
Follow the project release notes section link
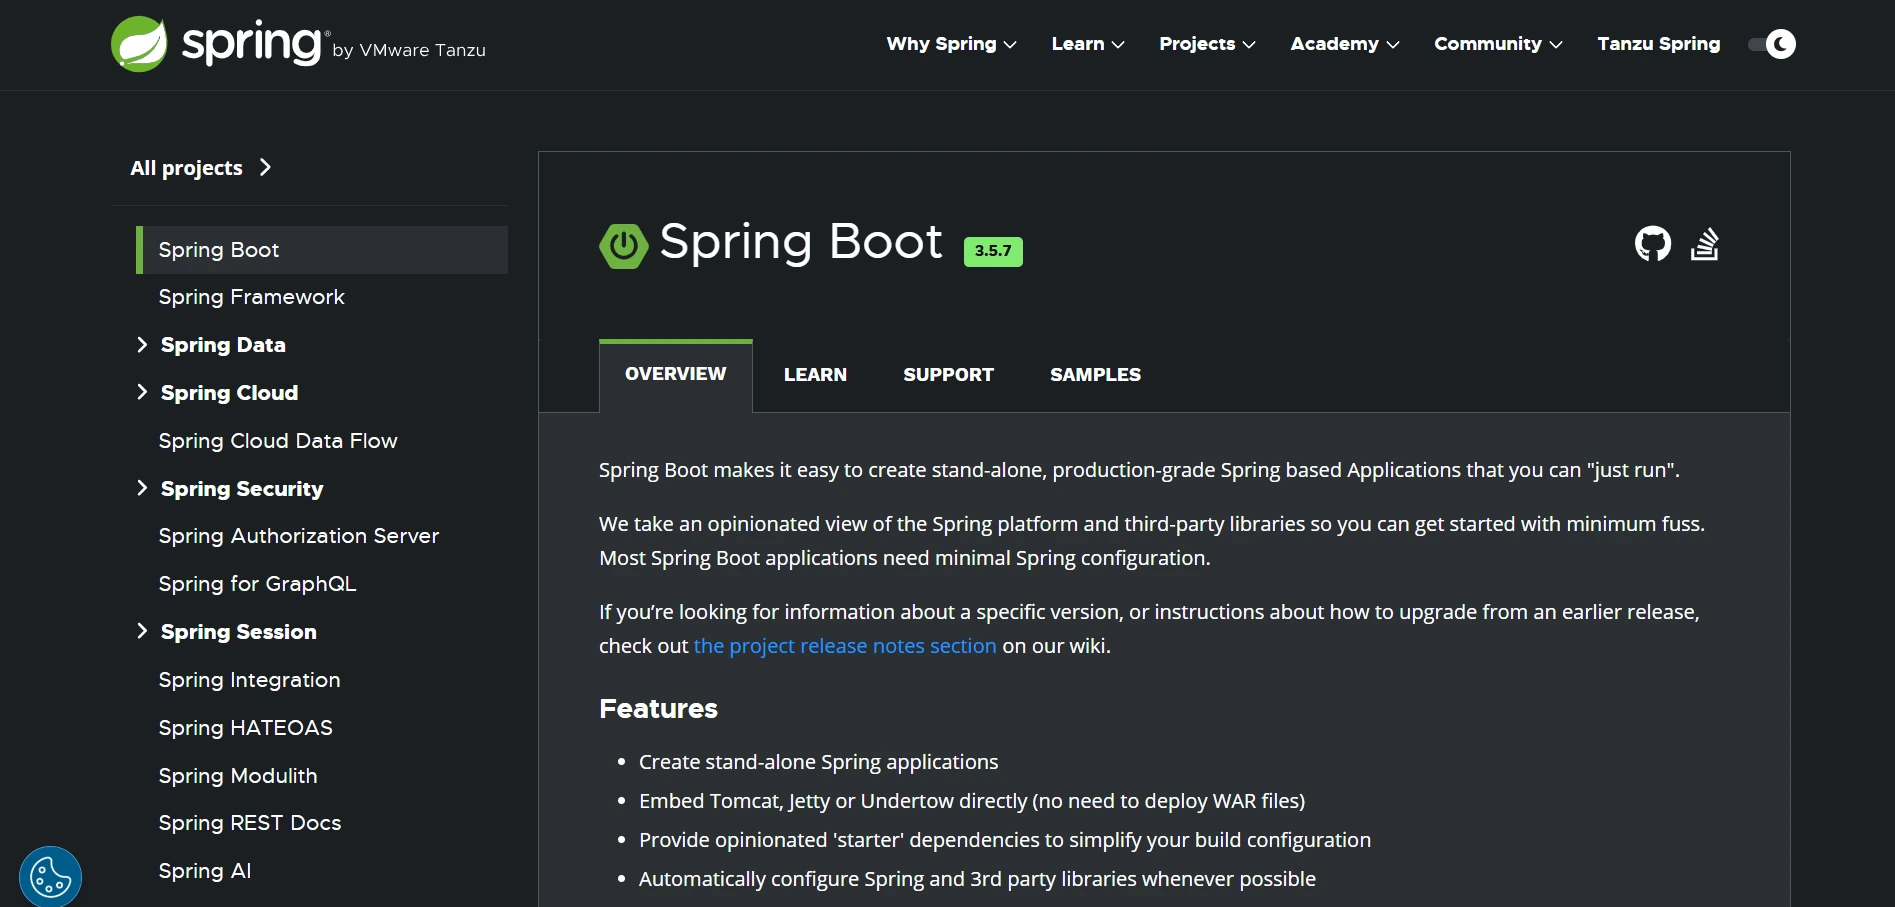tap(845, 646)
